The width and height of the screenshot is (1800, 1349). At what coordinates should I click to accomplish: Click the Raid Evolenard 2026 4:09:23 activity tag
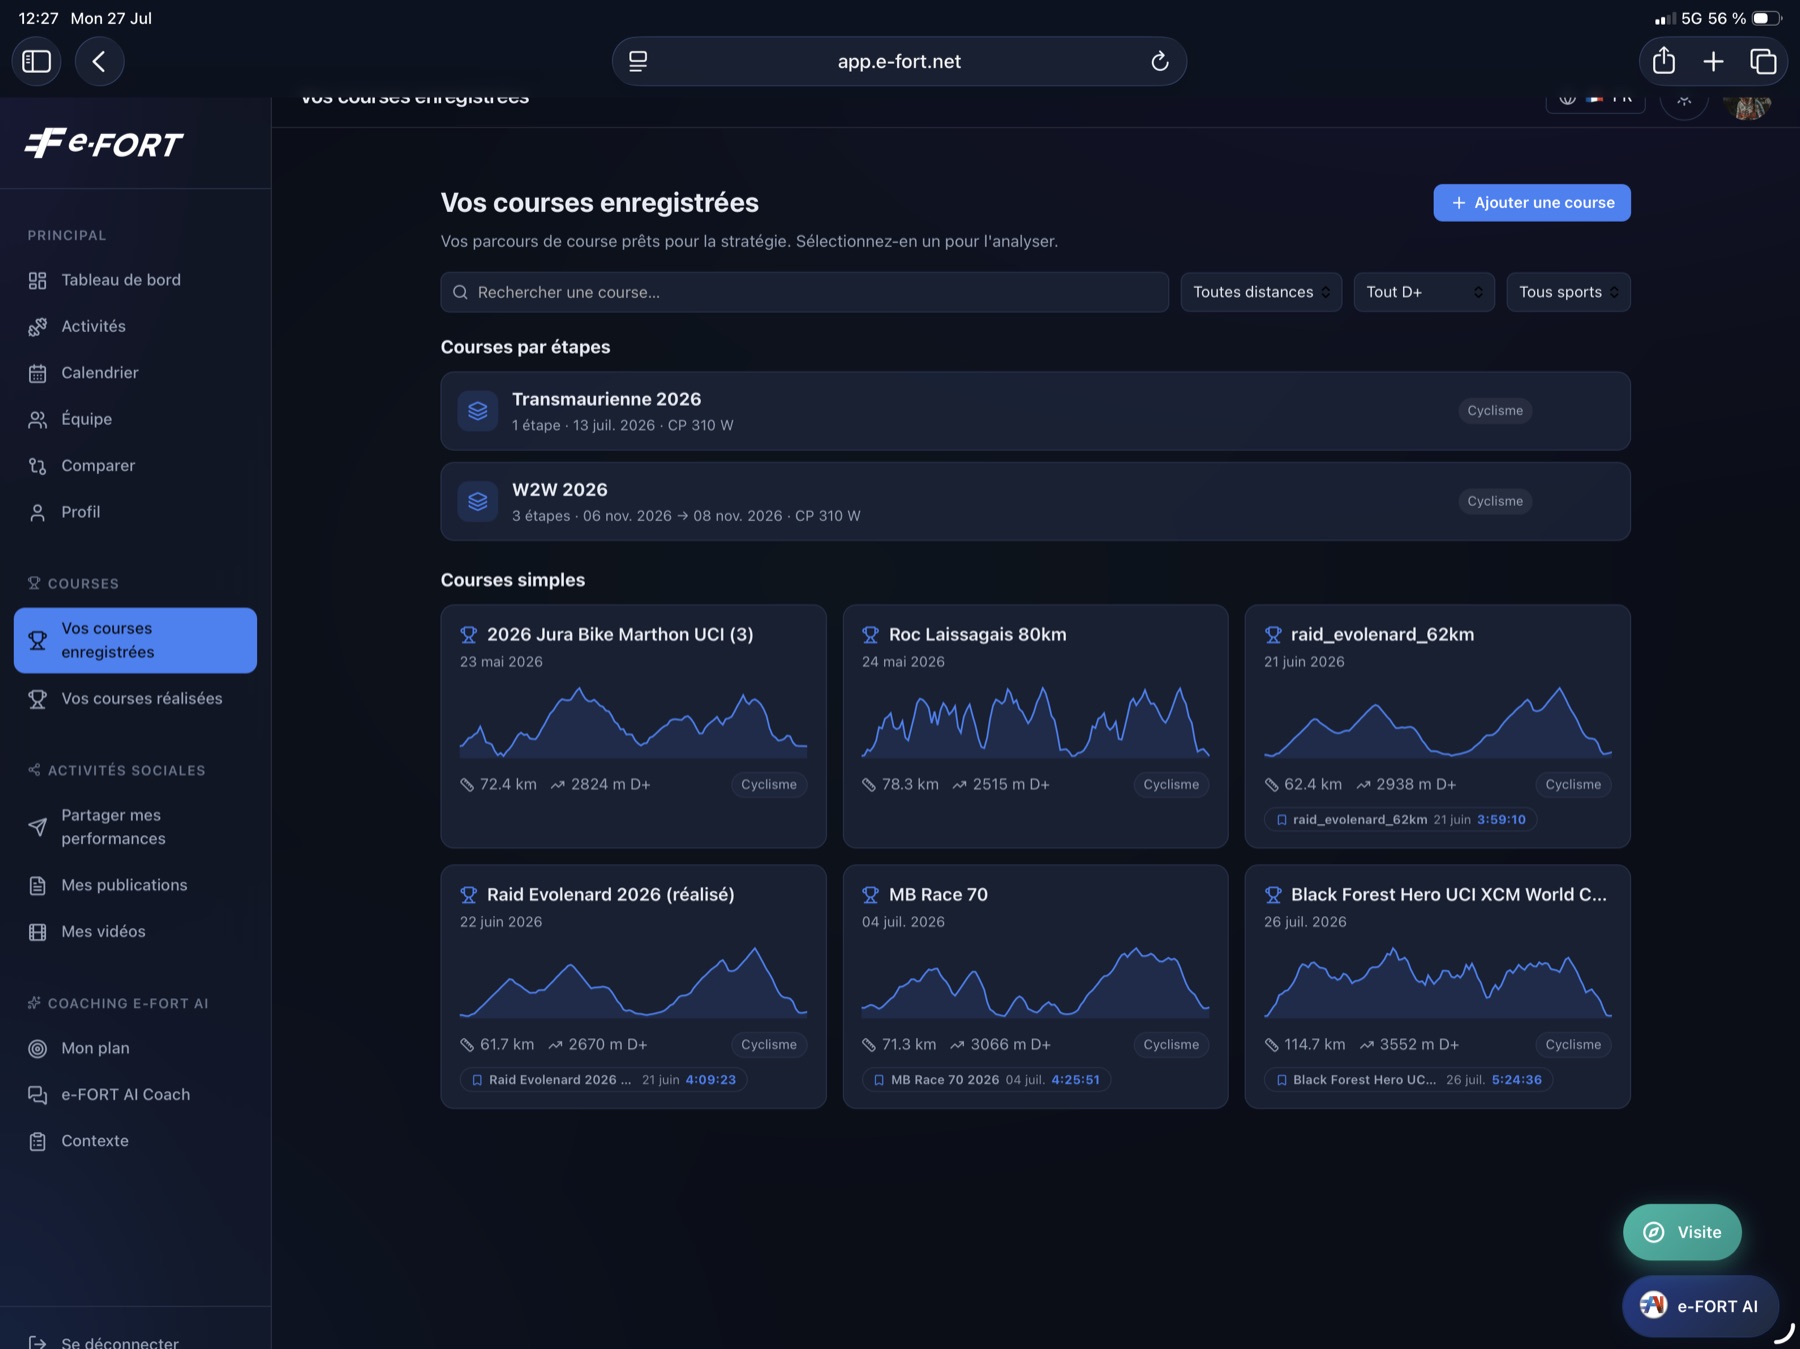pyautogui.click(x=603, y=1080)
